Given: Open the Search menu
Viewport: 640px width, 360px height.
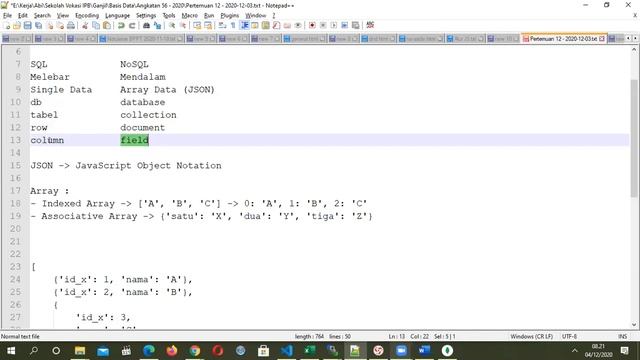Looking at the screenshot, I should 42,16.
